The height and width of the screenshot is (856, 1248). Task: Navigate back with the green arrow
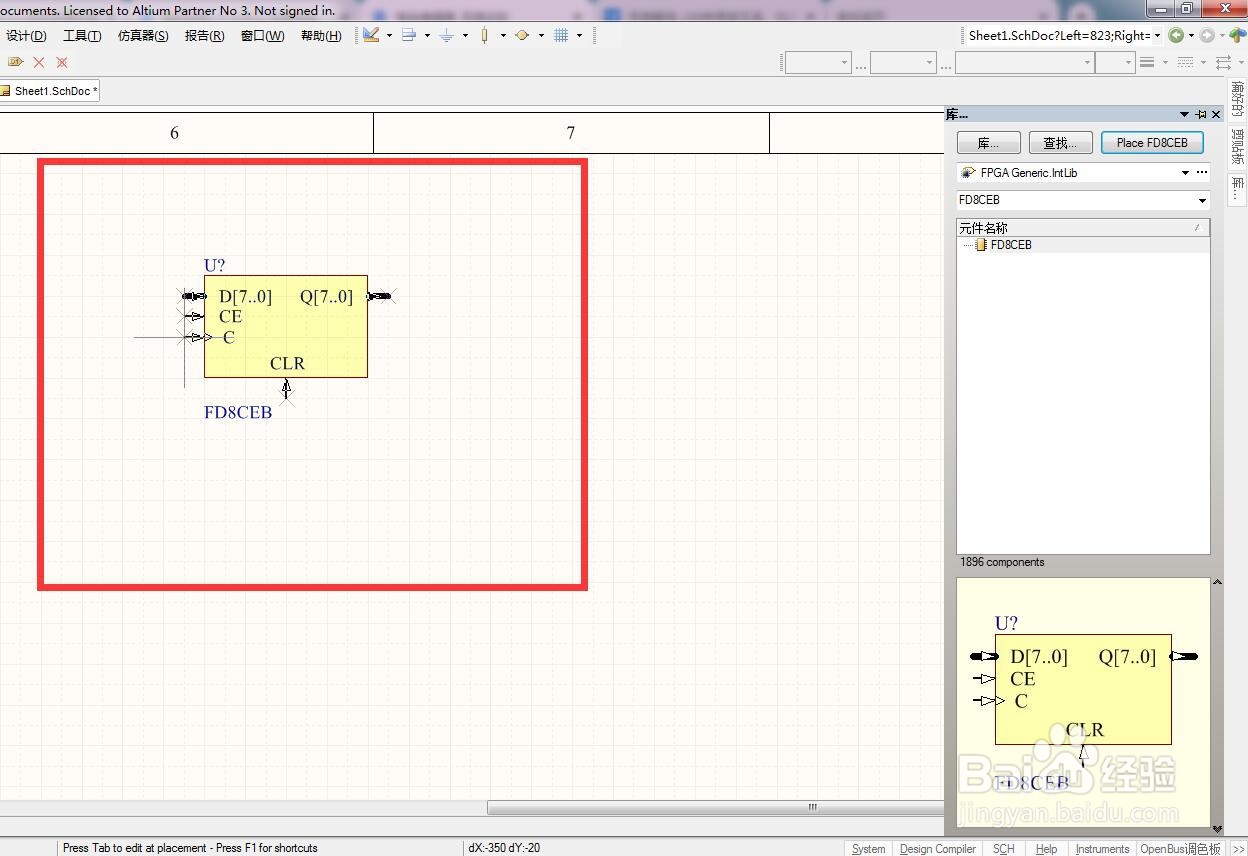[1176, 35]
